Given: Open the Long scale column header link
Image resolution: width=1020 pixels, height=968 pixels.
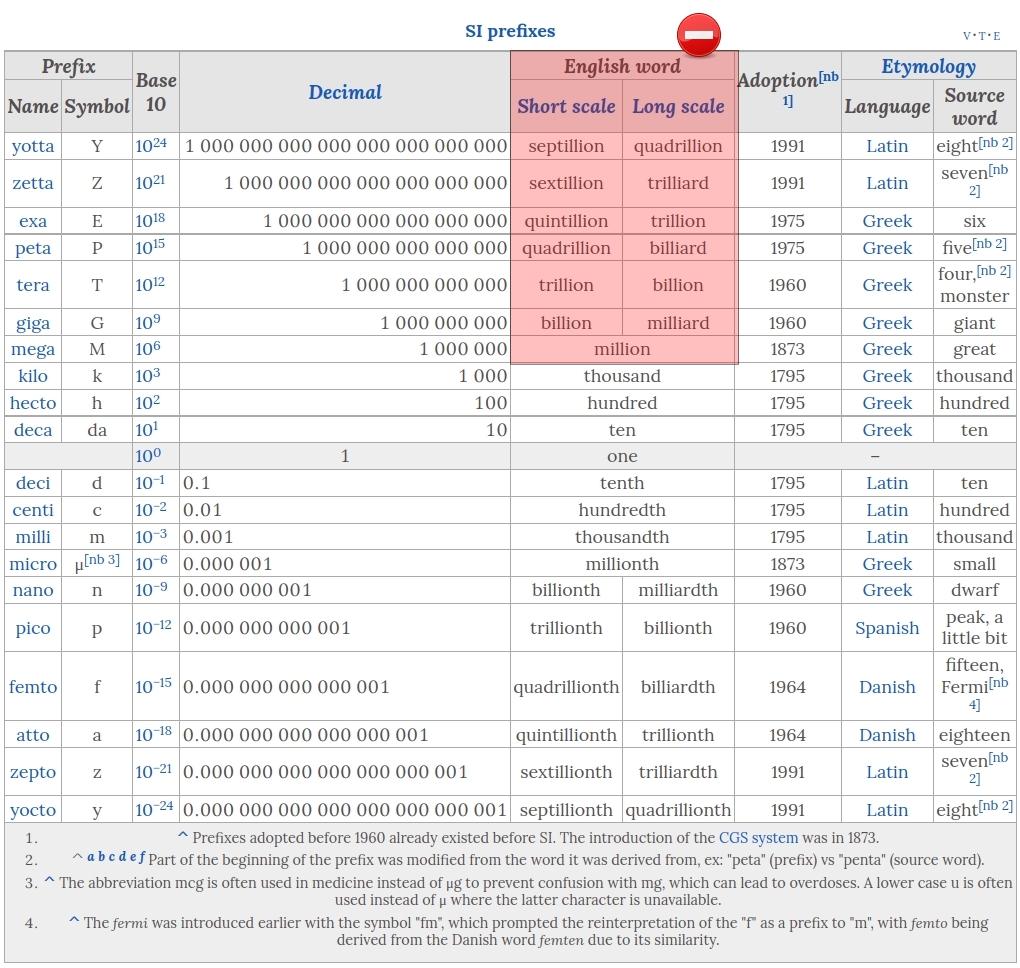Looking at the screenshot, I should [678, 106].
